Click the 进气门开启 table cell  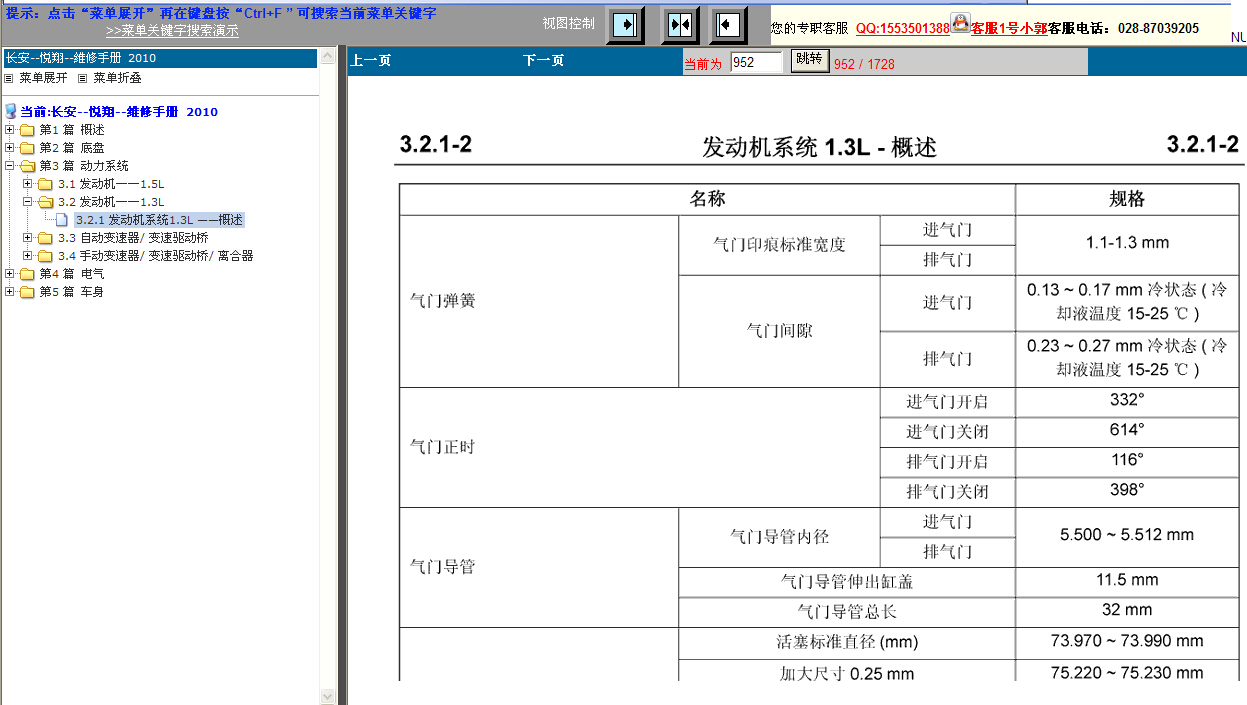pos(947,402)
